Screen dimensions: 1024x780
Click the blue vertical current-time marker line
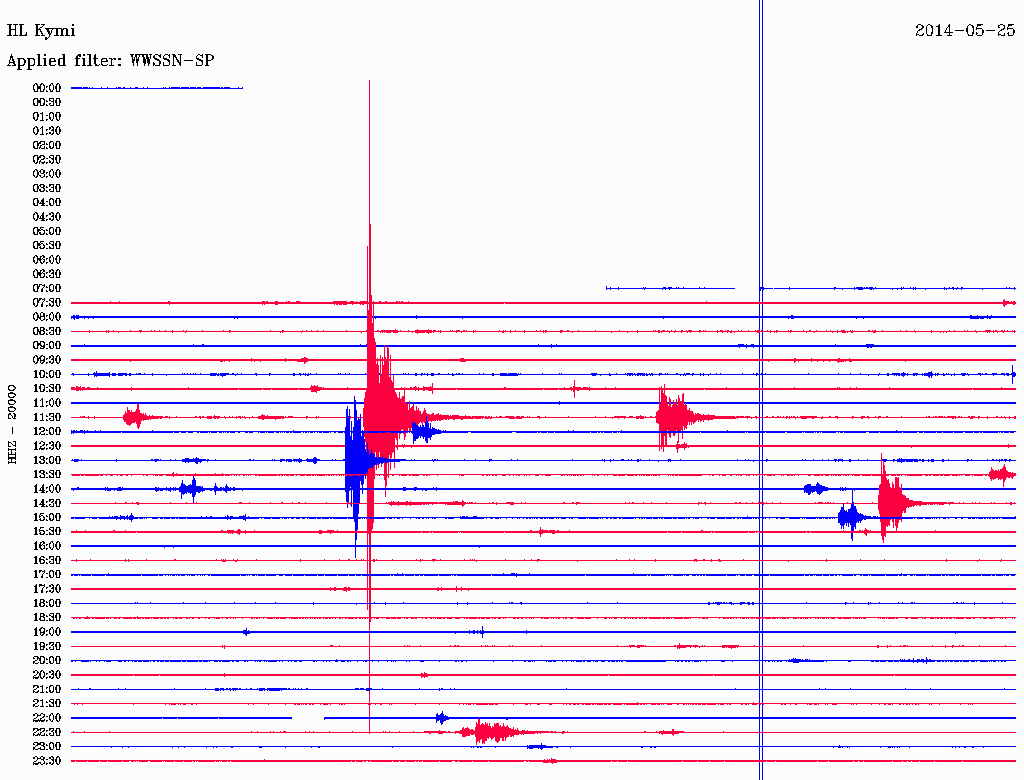click(x=761, y=390)
